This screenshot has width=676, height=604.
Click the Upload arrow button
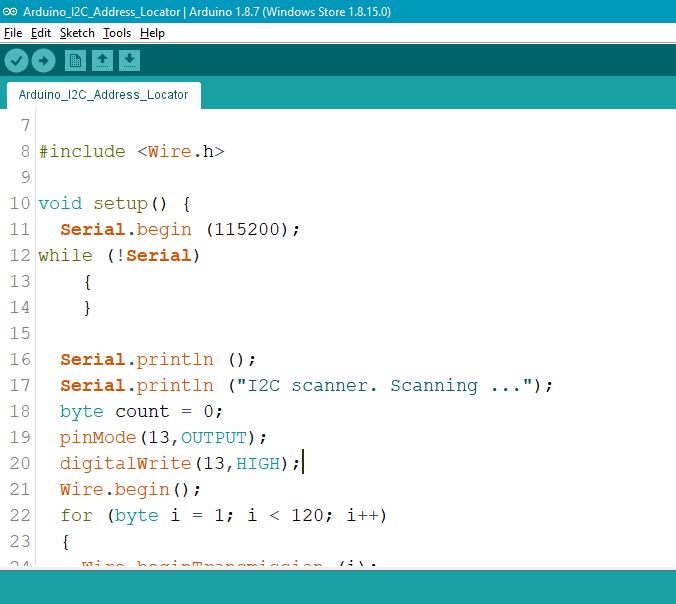(43, 60)
